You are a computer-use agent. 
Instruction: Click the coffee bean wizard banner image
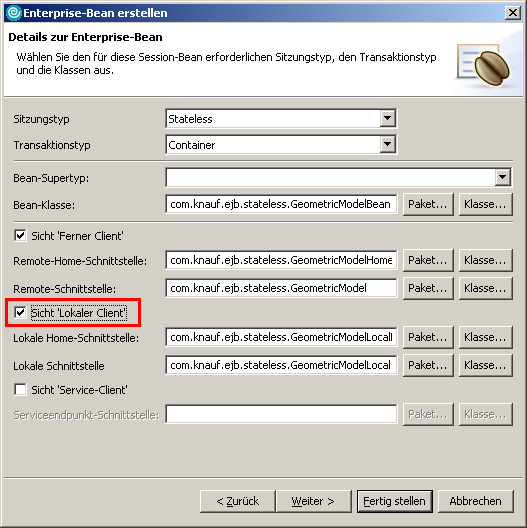pos(484,64)
